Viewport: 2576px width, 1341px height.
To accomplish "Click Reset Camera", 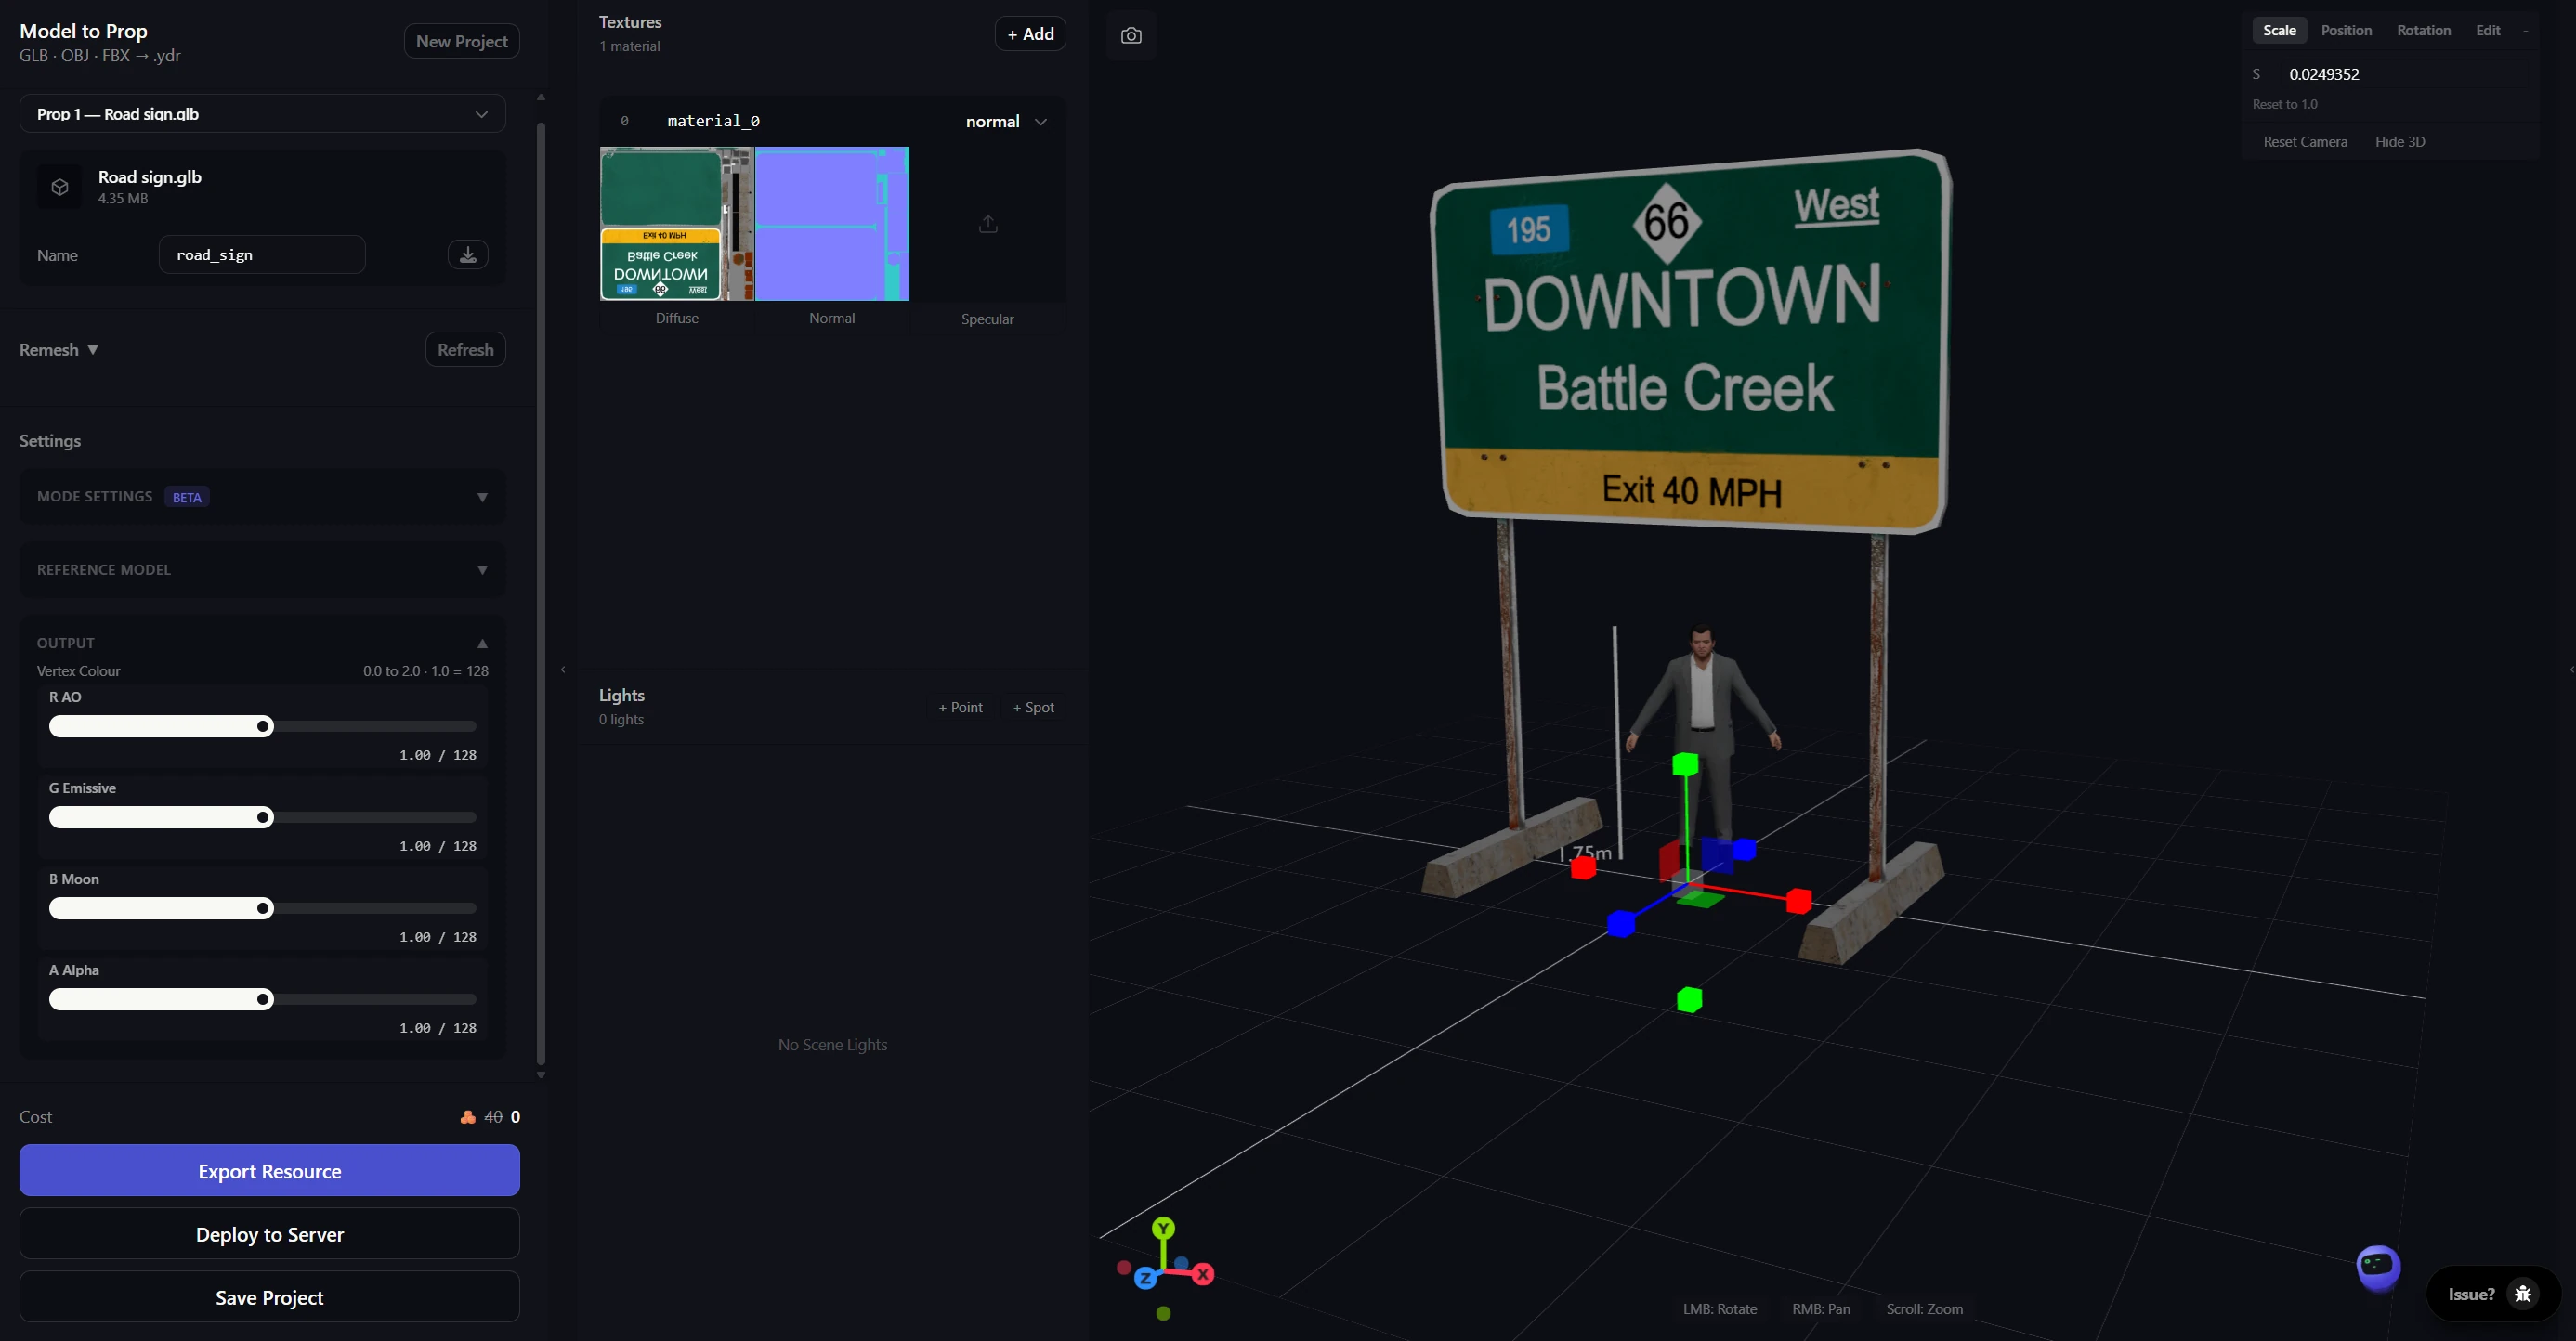I will pyautogui.click(x=2305, y=142).
